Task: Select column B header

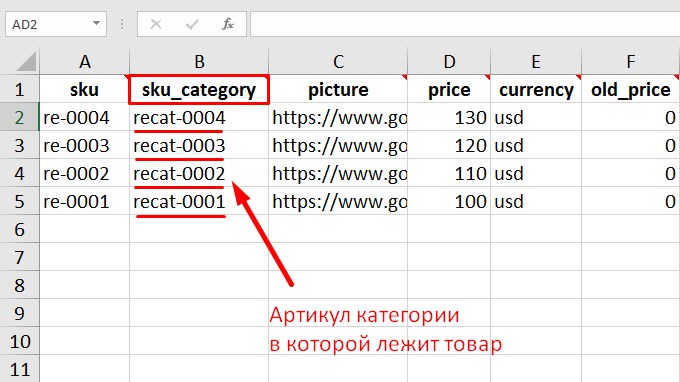Action: (199, 61)
